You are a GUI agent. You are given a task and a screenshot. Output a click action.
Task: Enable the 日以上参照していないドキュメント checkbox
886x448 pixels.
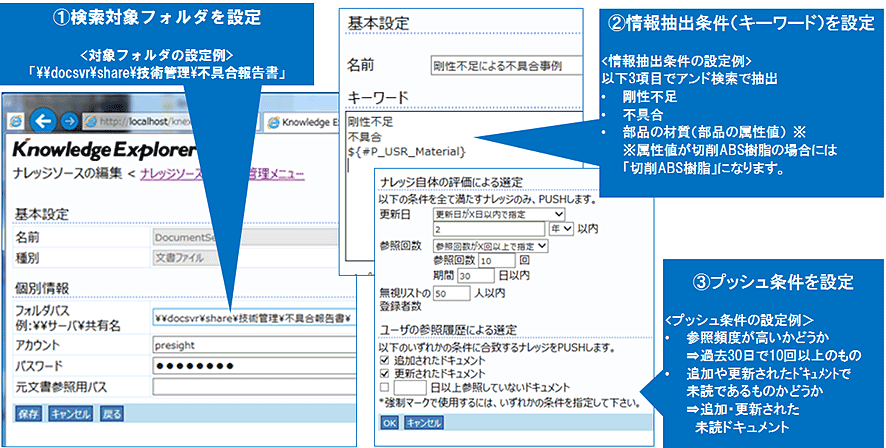[x=385, y=388]
